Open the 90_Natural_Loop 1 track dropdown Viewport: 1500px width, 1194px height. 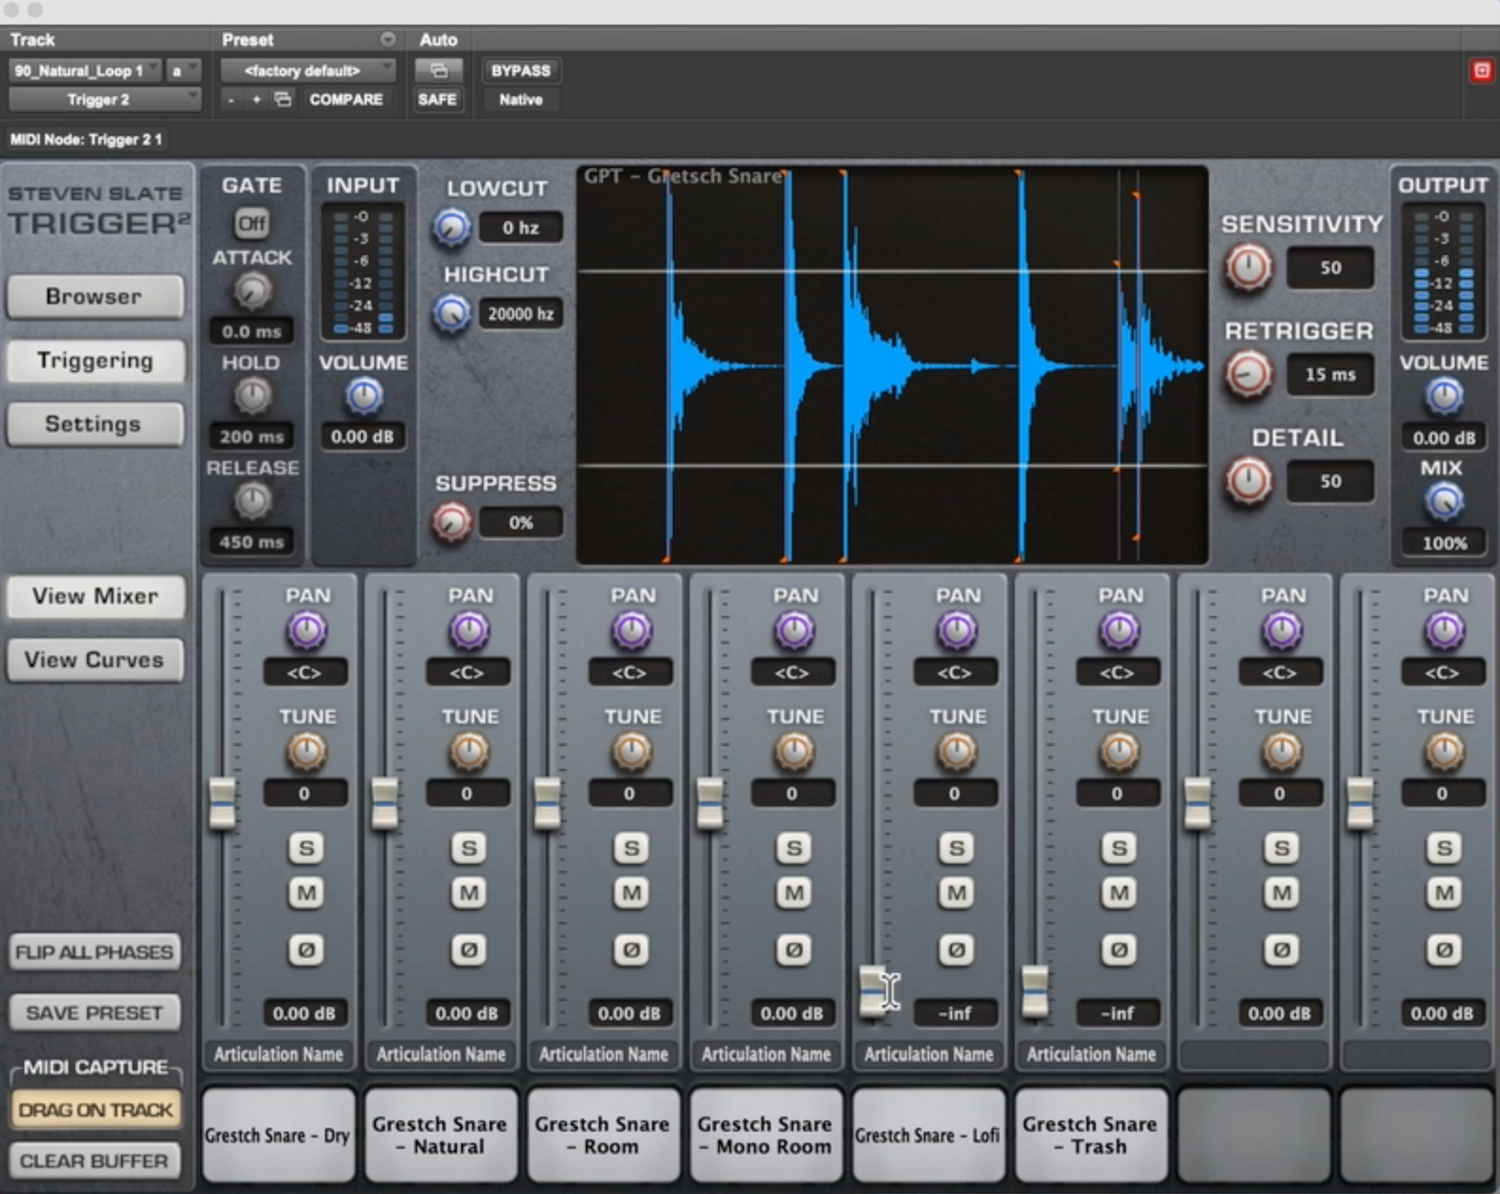click(84, 71)
